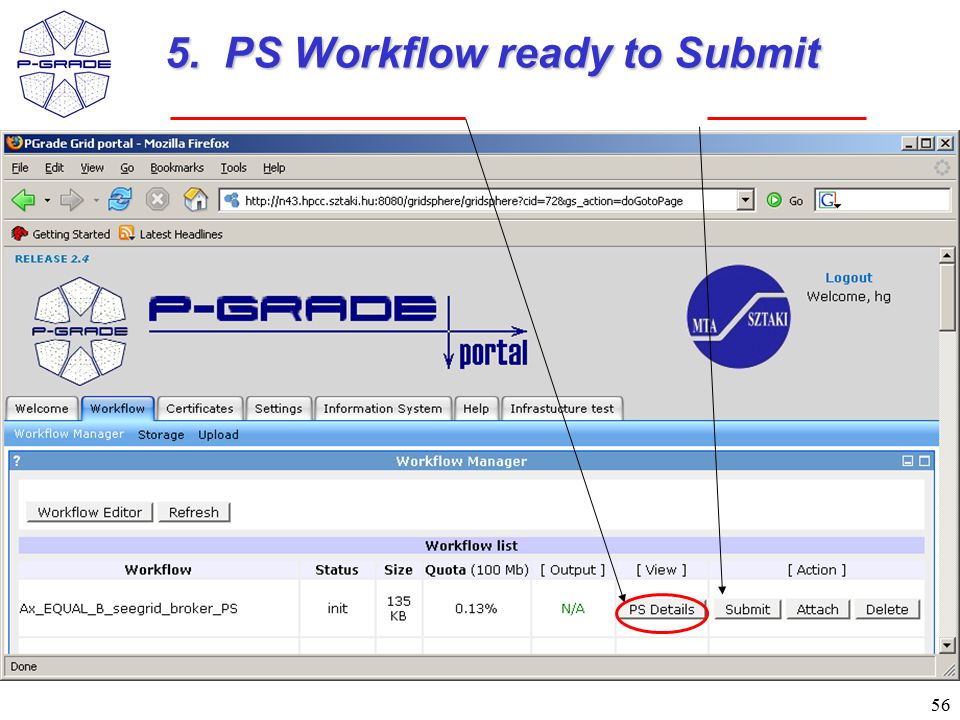Go to the Storage subtab

(161, 435)
